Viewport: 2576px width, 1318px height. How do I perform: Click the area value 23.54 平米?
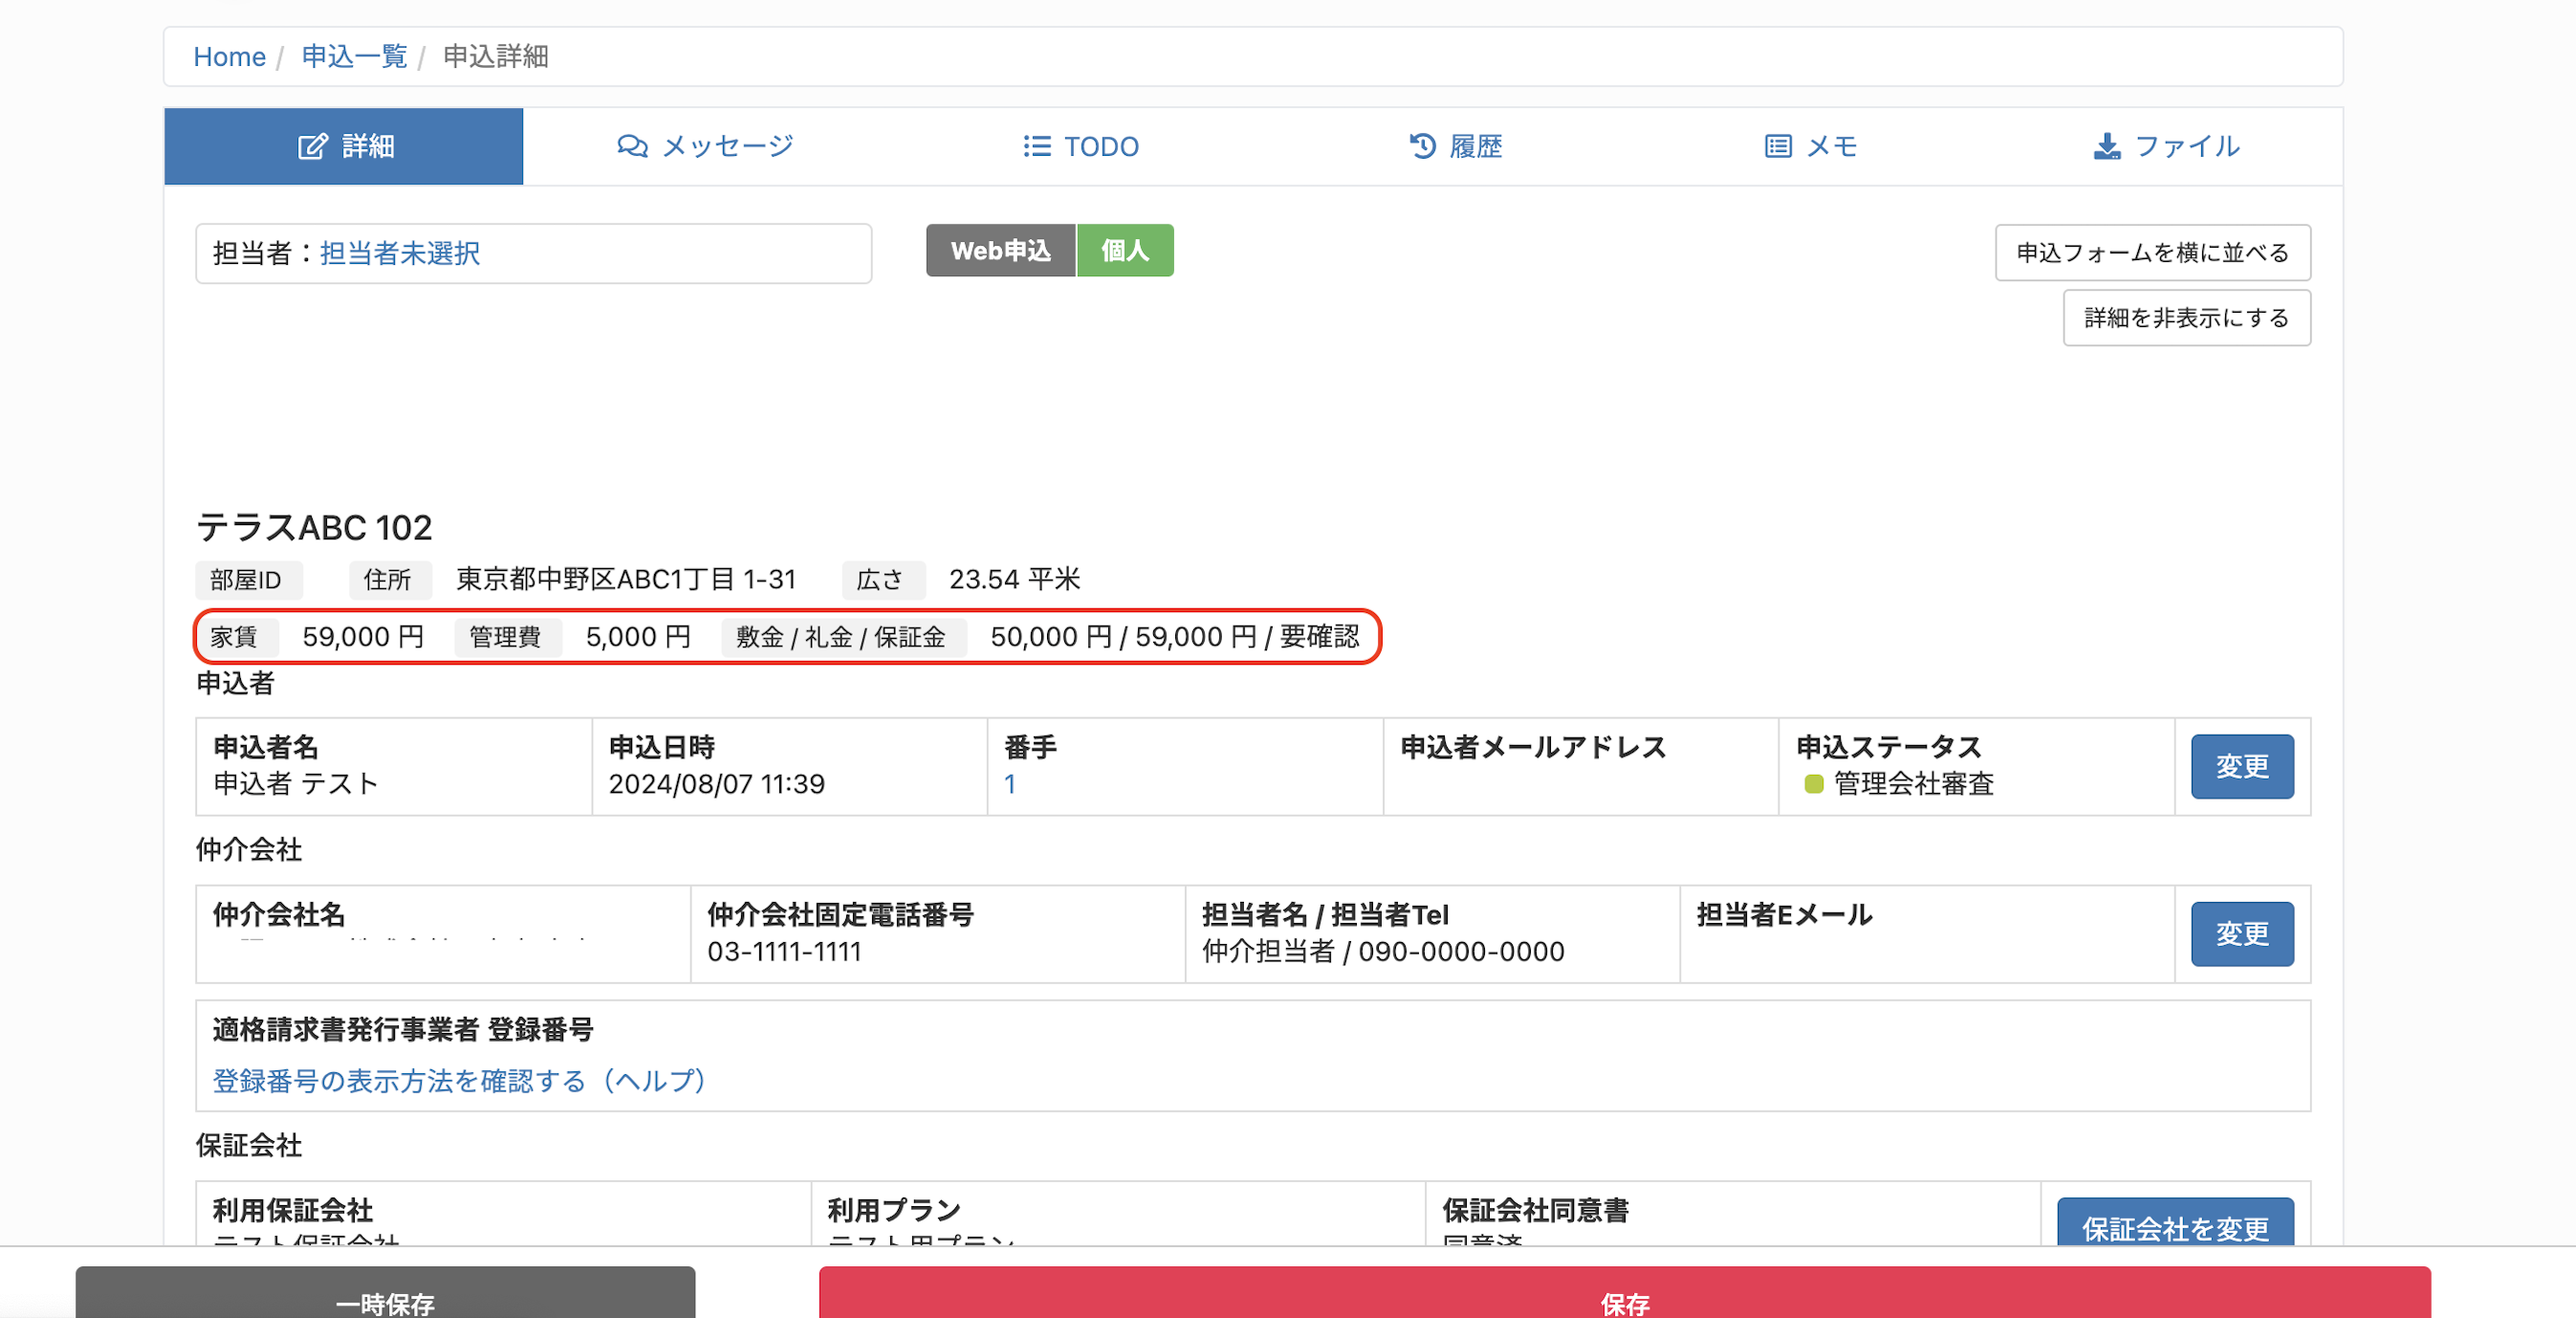(1014, 579)
